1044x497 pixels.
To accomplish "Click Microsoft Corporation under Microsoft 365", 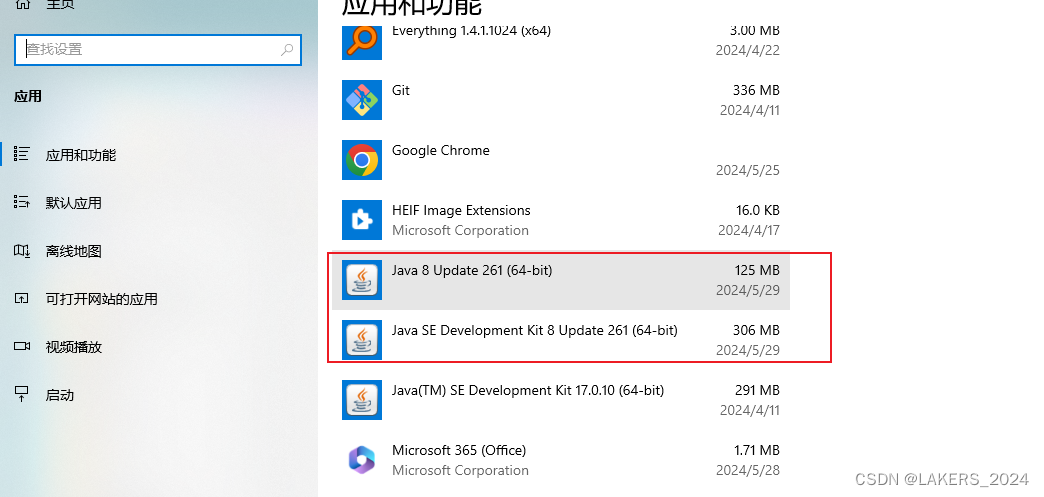I will click(460, 470).
